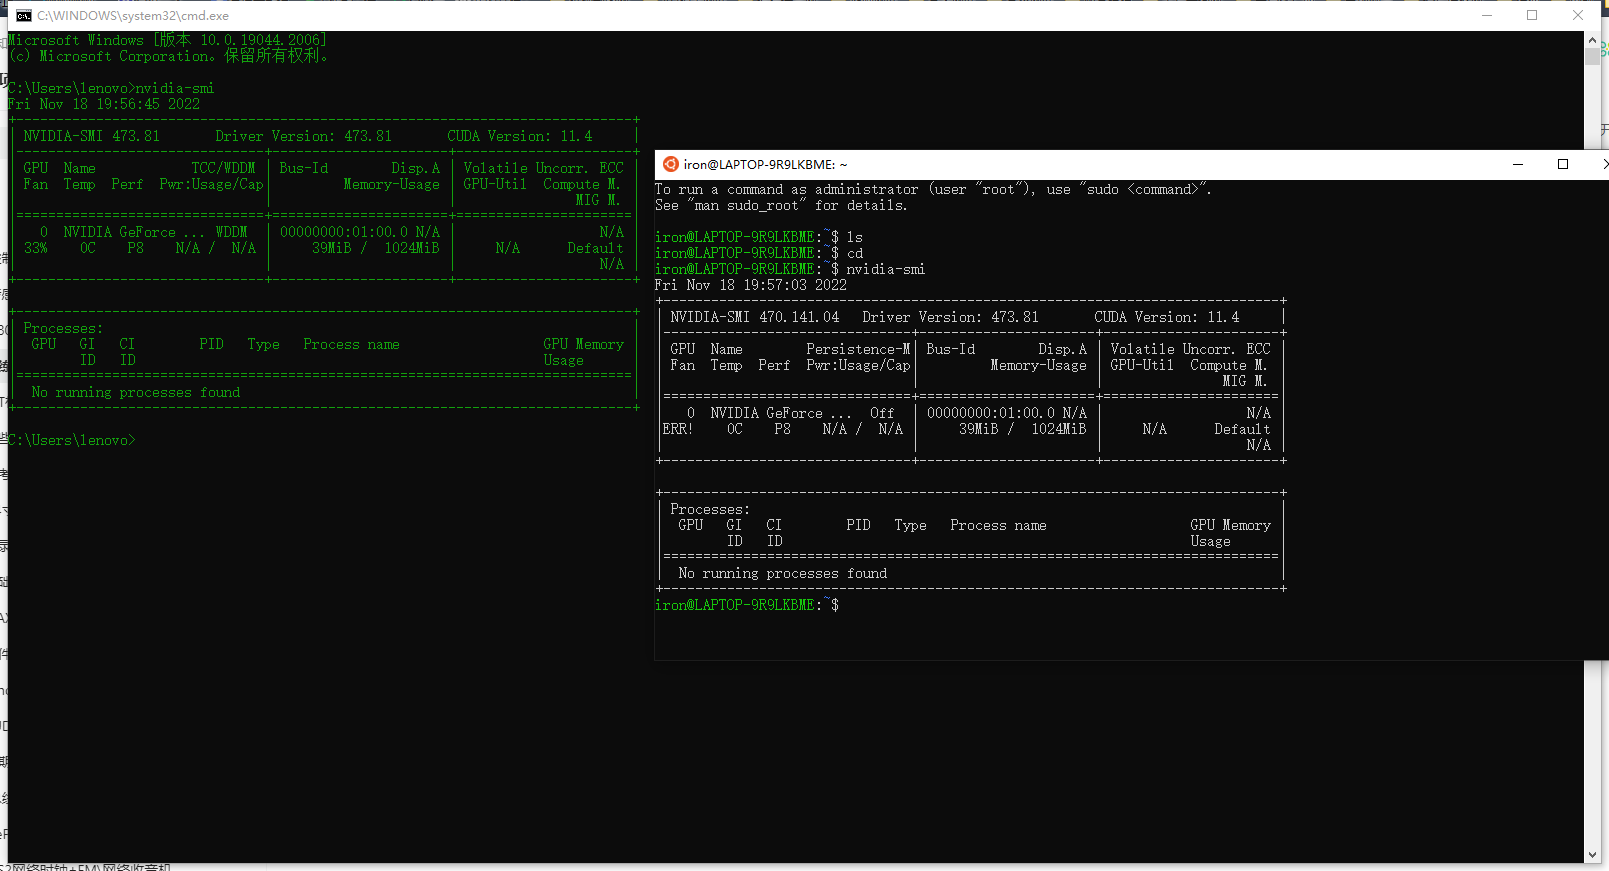Click 'Fri Nov 18 19:57:03 2022' timestamp
The height and width of the screenshot is (871, 1609).
click(x=751, y=285)
